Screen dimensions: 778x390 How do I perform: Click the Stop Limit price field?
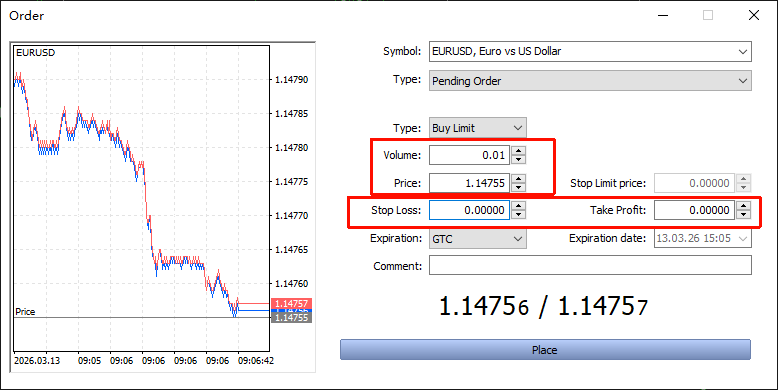tap(694, 183)
